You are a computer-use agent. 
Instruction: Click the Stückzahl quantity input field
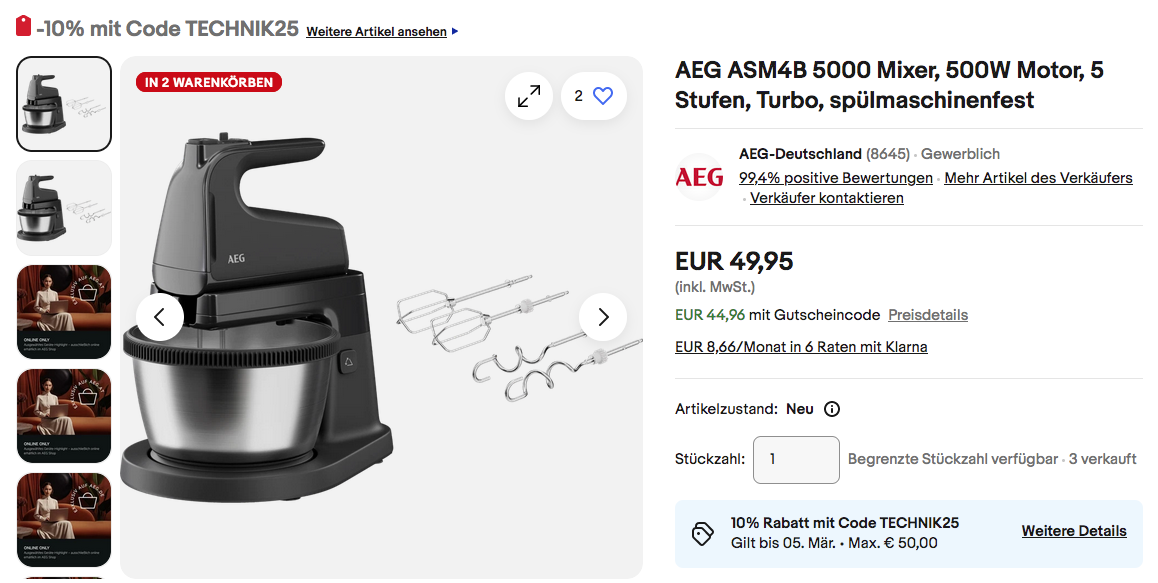796,460
